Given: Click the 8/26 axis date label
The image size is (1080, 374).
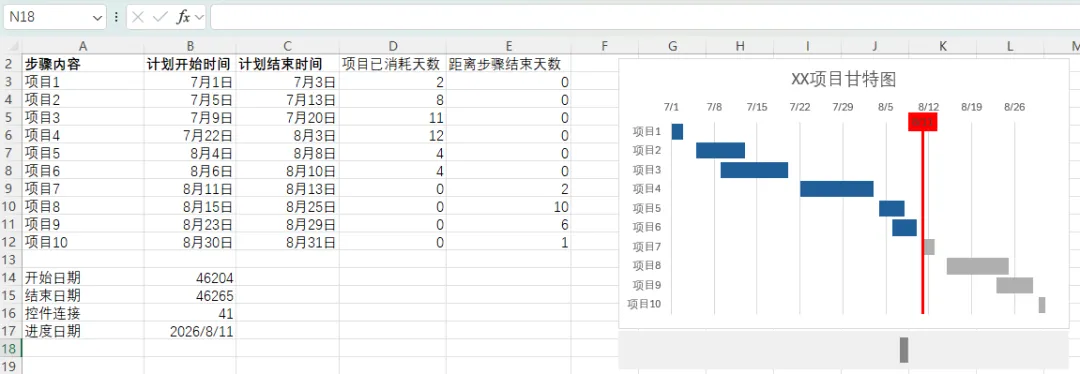Looking at the screenshot, I should click(1014, 107).
